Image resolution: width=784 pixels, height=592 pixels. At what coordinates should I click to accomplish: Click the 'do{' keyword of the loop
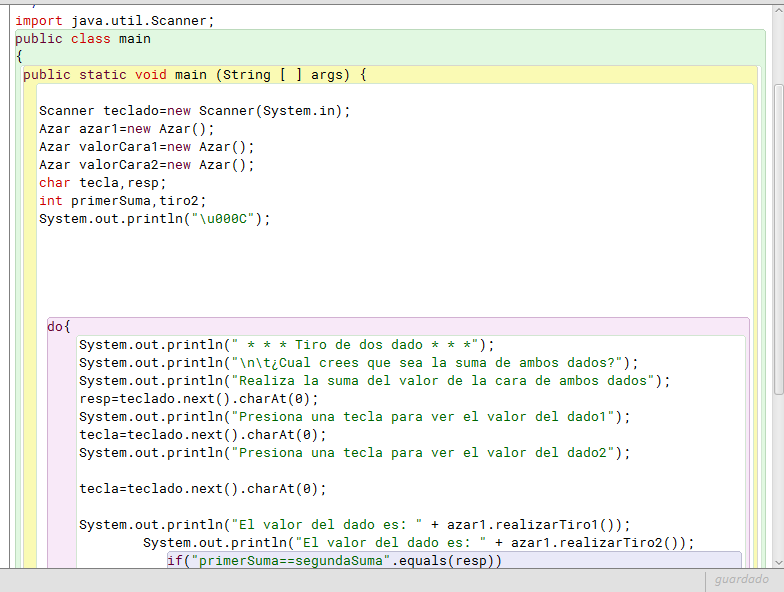pos(59,327)
